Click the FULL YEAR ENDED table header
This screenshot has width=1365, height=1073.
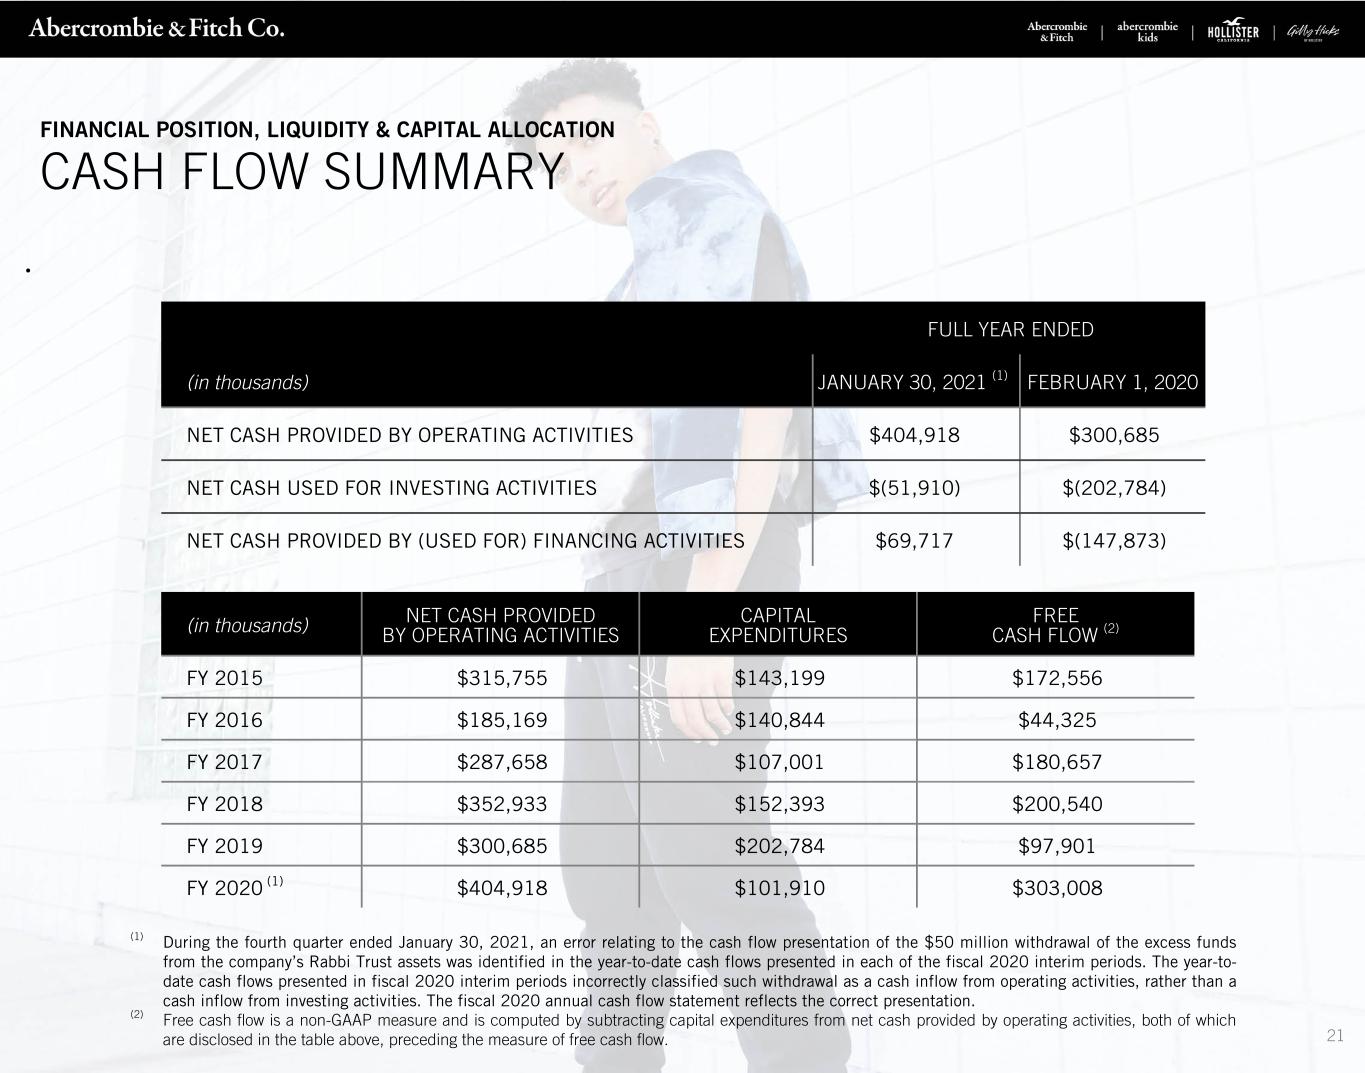[x=1010, y=329]
